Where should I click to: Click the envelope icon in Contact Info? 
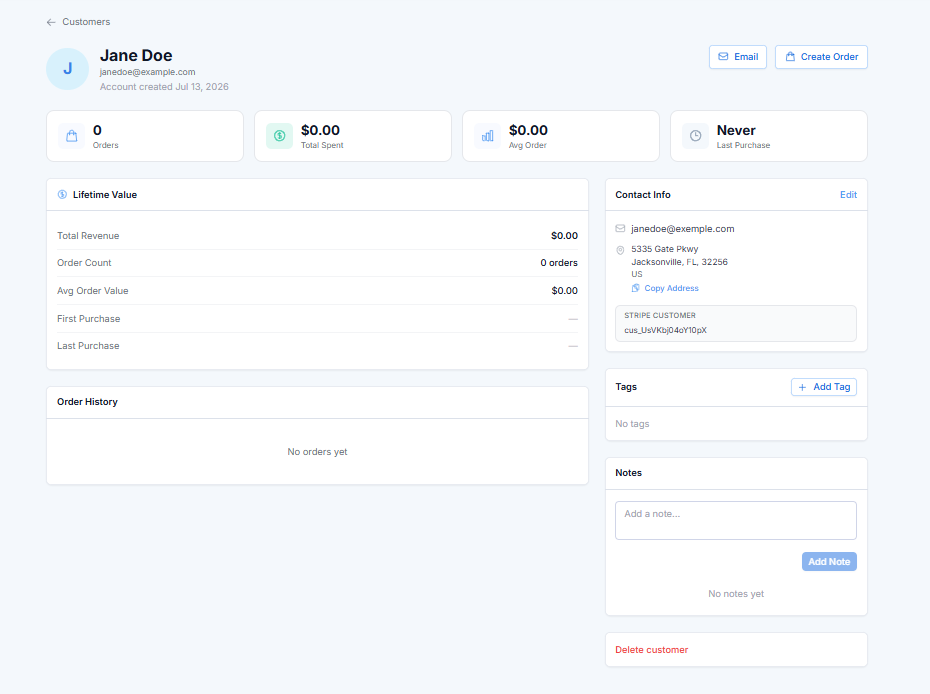(x=620, y=228)
